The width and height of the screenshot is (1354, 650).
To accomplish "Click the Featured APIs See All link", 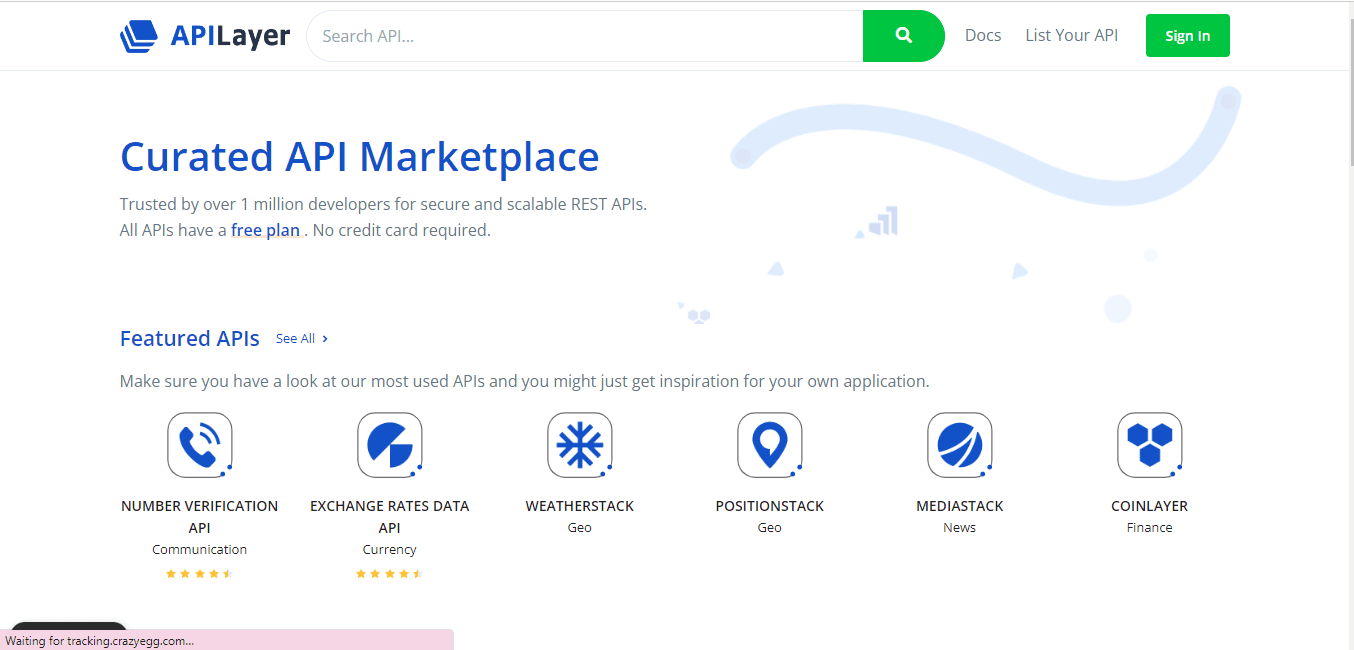I will point(294,338).
